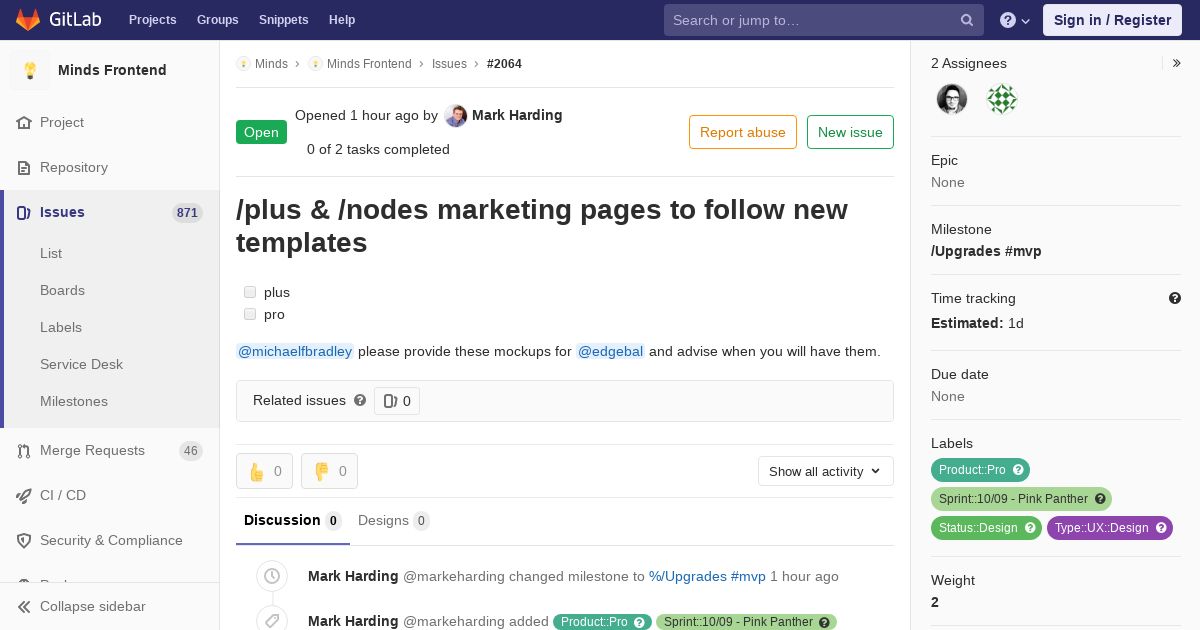The image size is (1200, 630).
Task: Open the Help question mark menu
Action: tap(1015, 20)
